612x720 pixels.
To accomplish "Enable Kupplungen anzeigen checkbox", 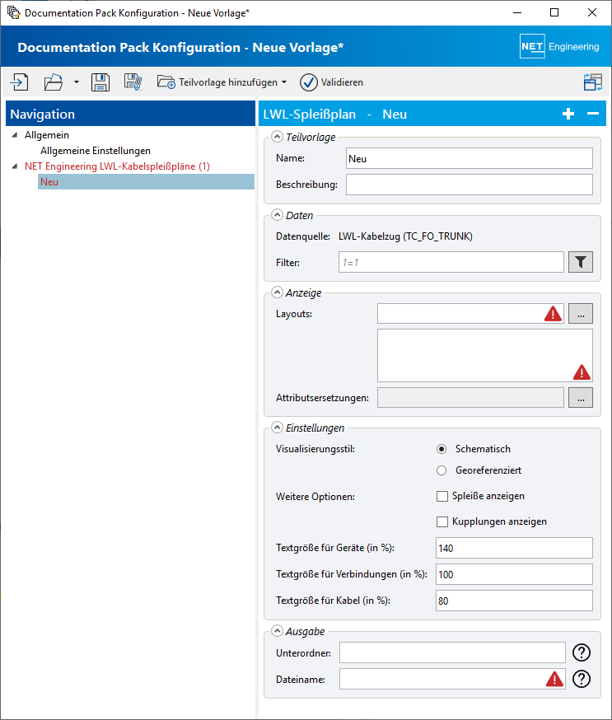I will (x=442, y=522).
